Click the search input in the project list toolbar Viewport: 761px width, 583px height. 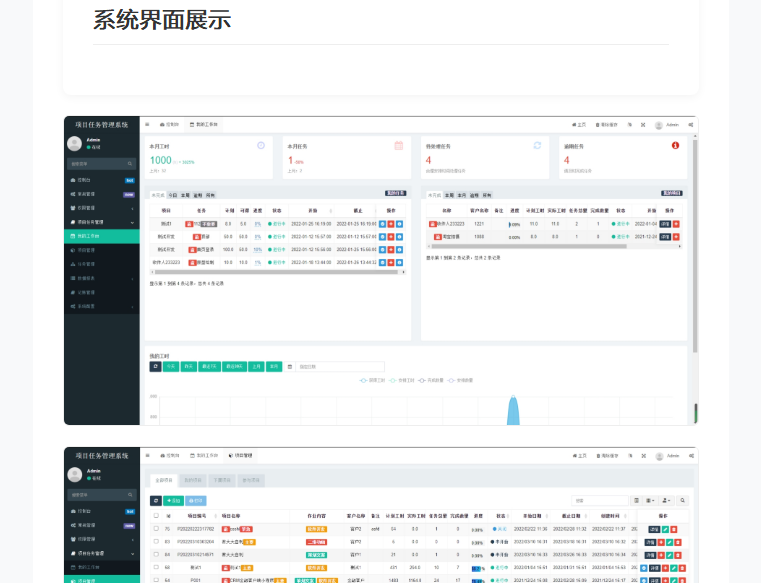click(x=600, y=500)
